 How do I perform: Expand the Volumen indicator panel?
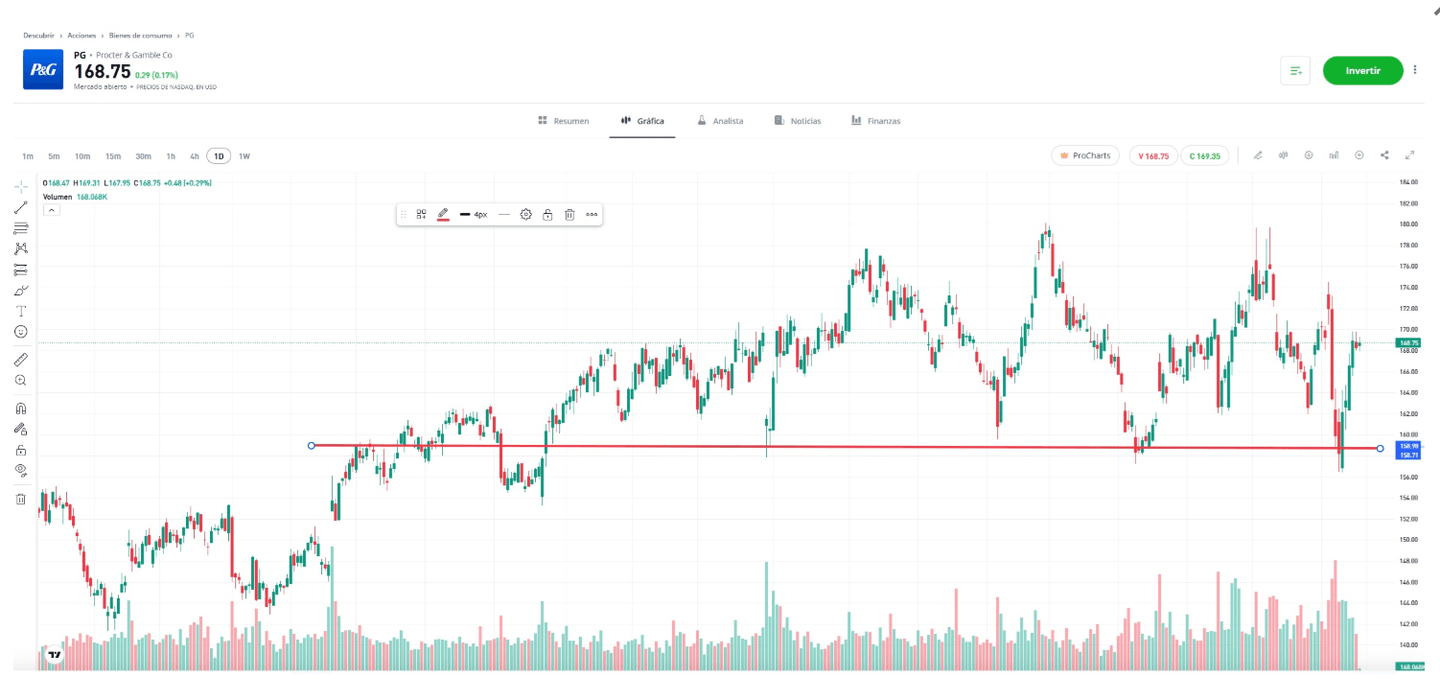coord(50,209)
